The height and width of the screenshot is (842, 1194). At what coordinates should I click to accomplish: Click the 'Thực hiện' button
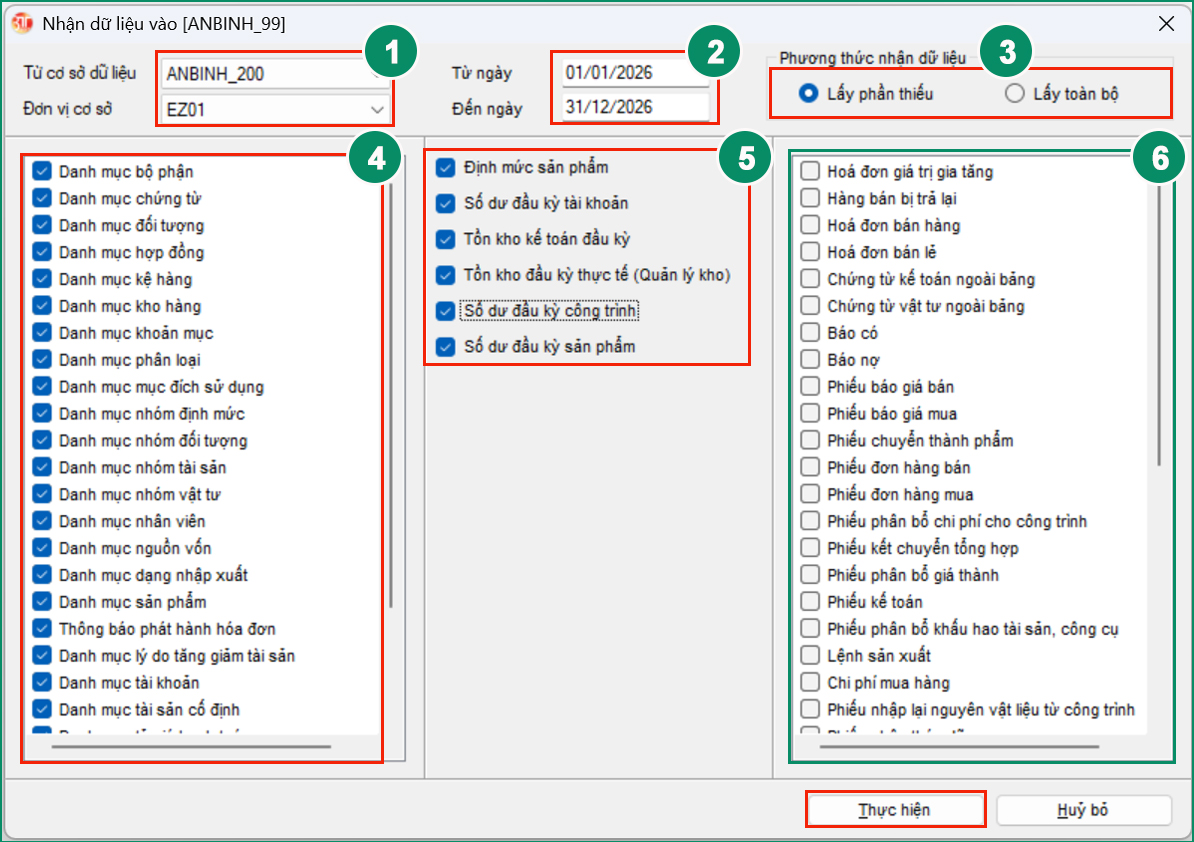click(x=895, y=810)
